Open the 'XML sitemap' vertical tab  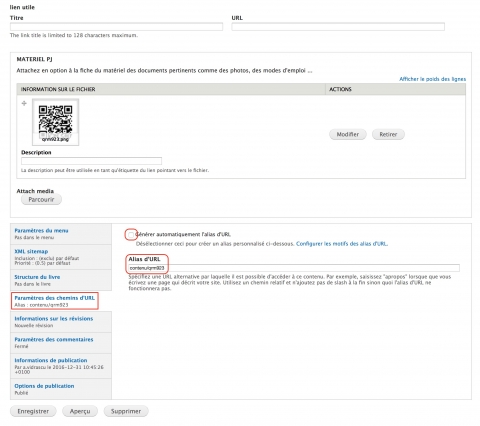[31, 251]
